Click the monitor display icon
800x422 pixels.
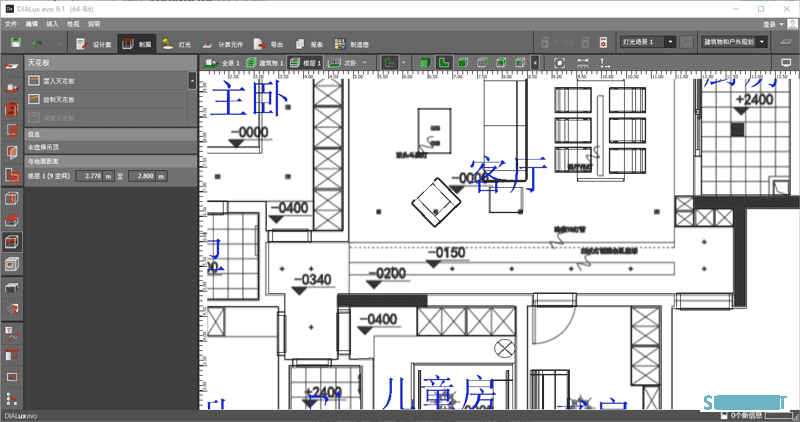pyautogui.click(x=786, y=63)
